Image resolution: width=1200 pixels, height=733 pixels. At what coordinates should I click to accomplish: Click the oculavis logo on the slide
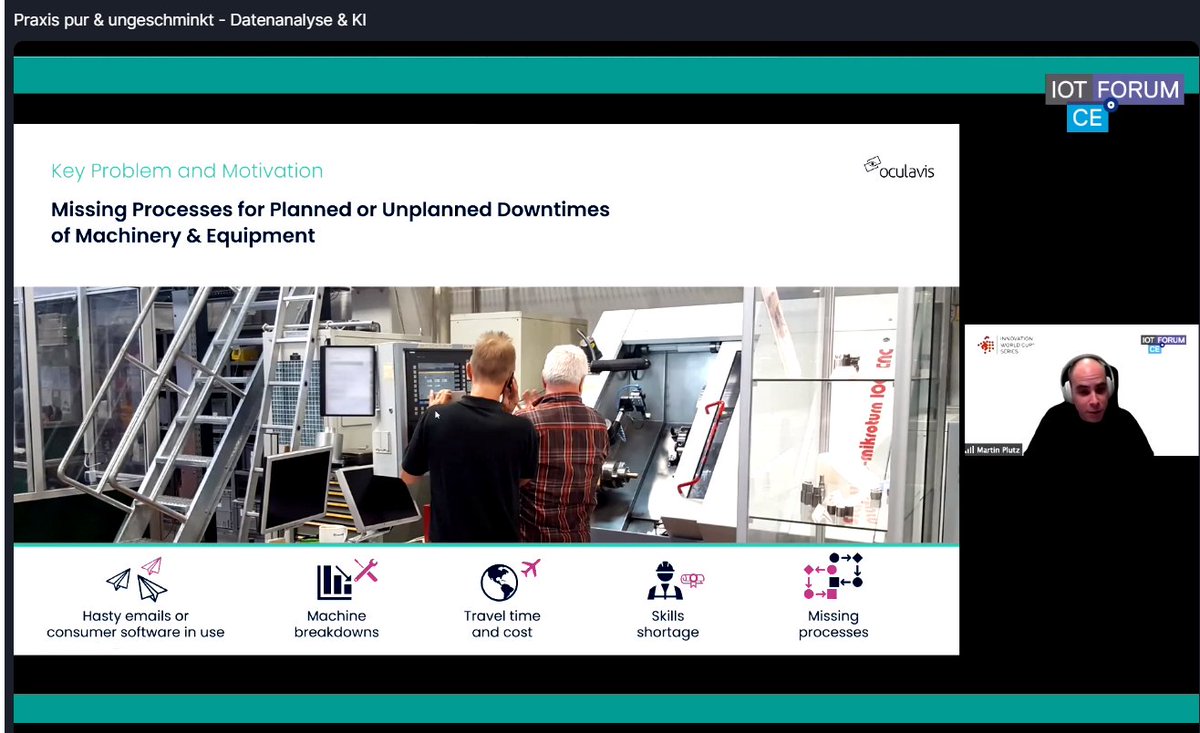click(899, 167)
